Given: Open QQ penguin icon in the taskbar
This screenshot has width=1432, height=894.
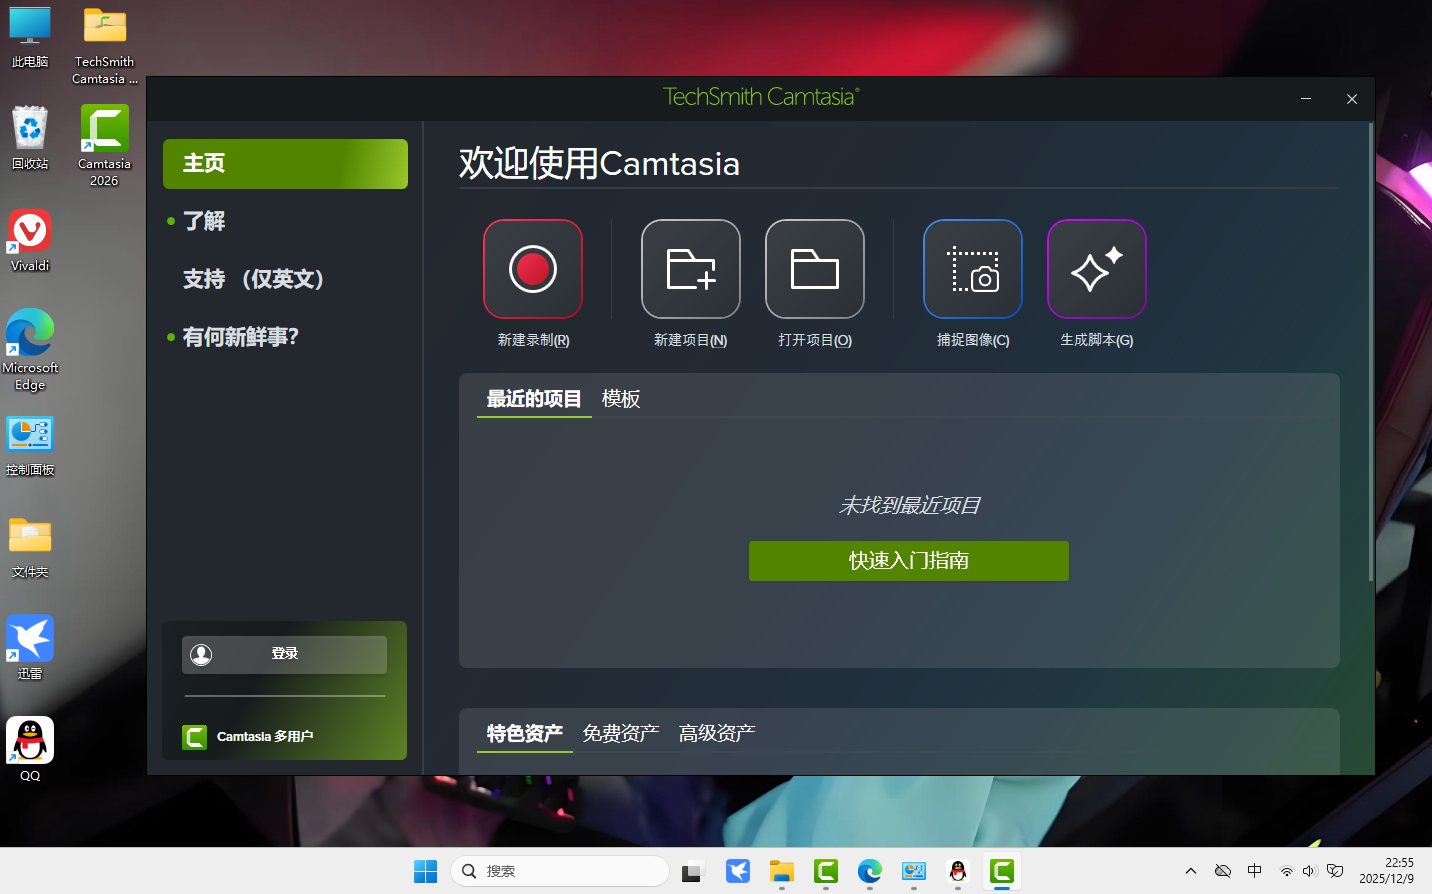Looking at the screenshot, I should click(x=958, y=872).
